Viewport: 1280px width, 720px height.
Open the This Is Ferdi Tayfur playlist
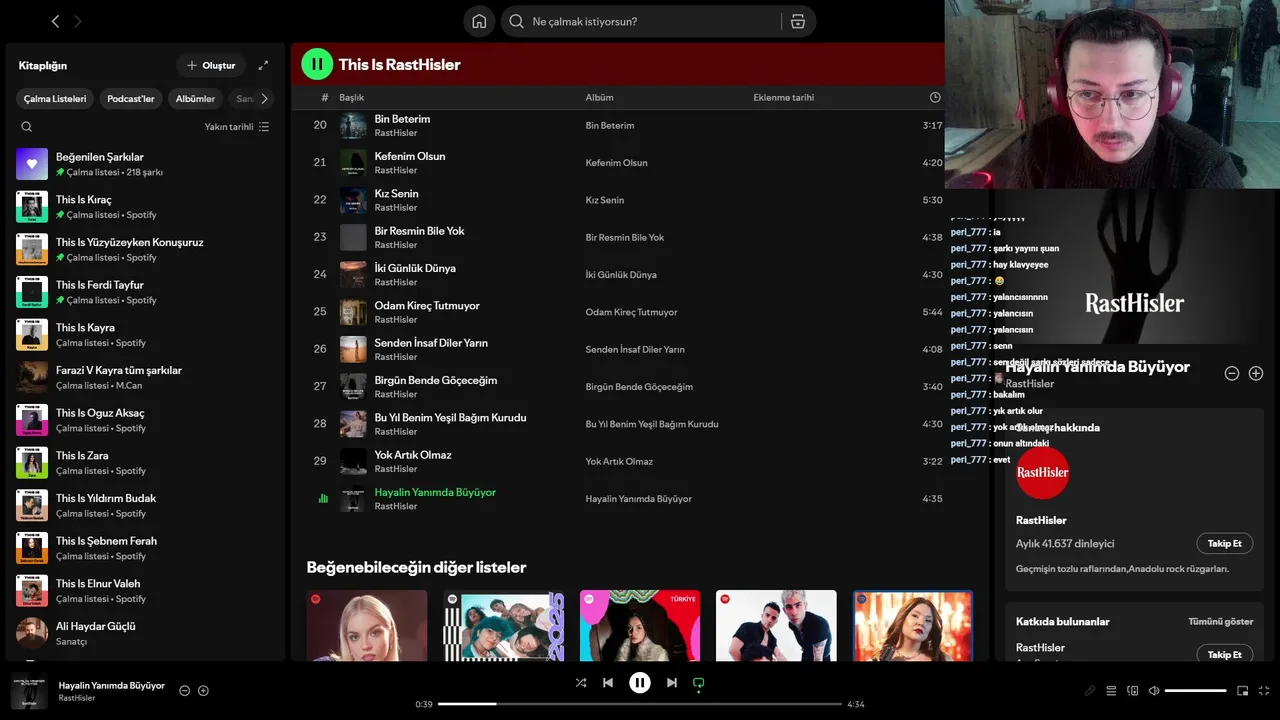coord(145,292)
